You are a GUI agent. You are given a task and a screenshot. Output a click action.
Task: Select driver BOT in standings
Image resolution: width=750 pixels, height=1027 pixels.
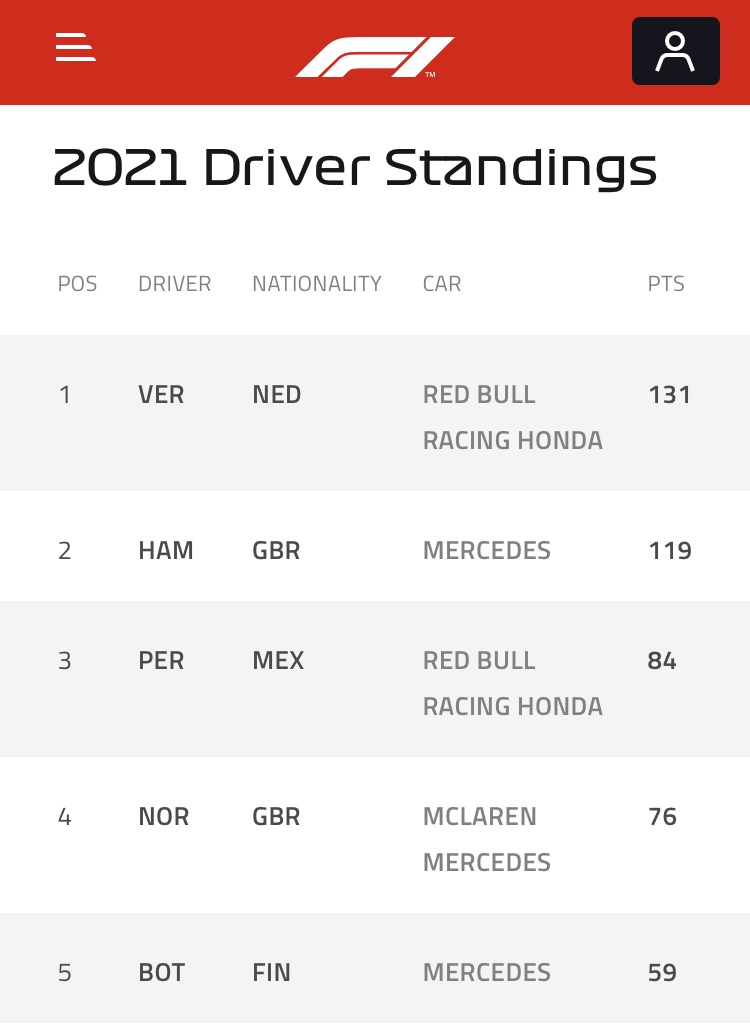(x=162, y=973)
